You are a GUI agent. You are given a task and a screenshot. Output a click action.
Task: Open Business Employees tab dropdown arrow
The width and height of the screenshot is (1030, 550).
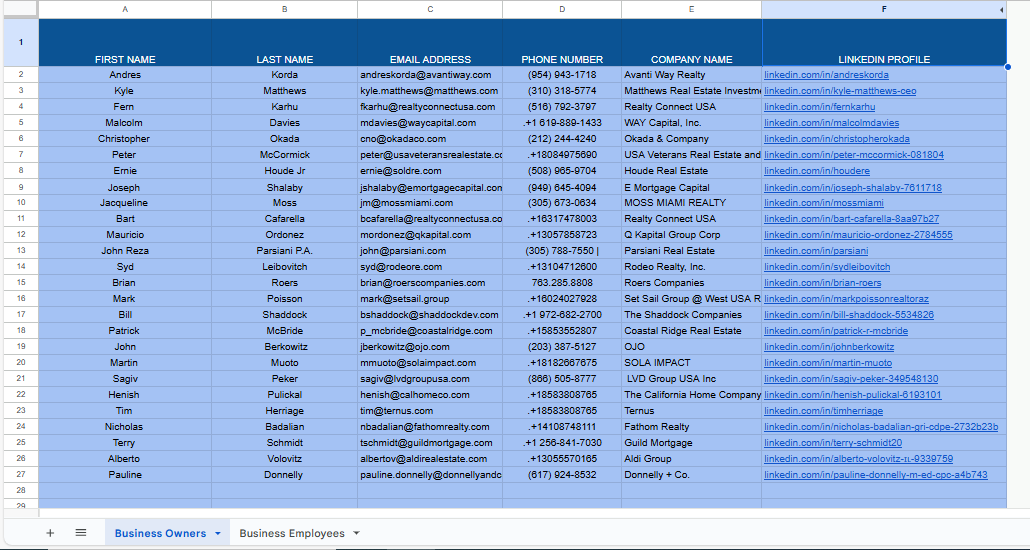[357, 534]
